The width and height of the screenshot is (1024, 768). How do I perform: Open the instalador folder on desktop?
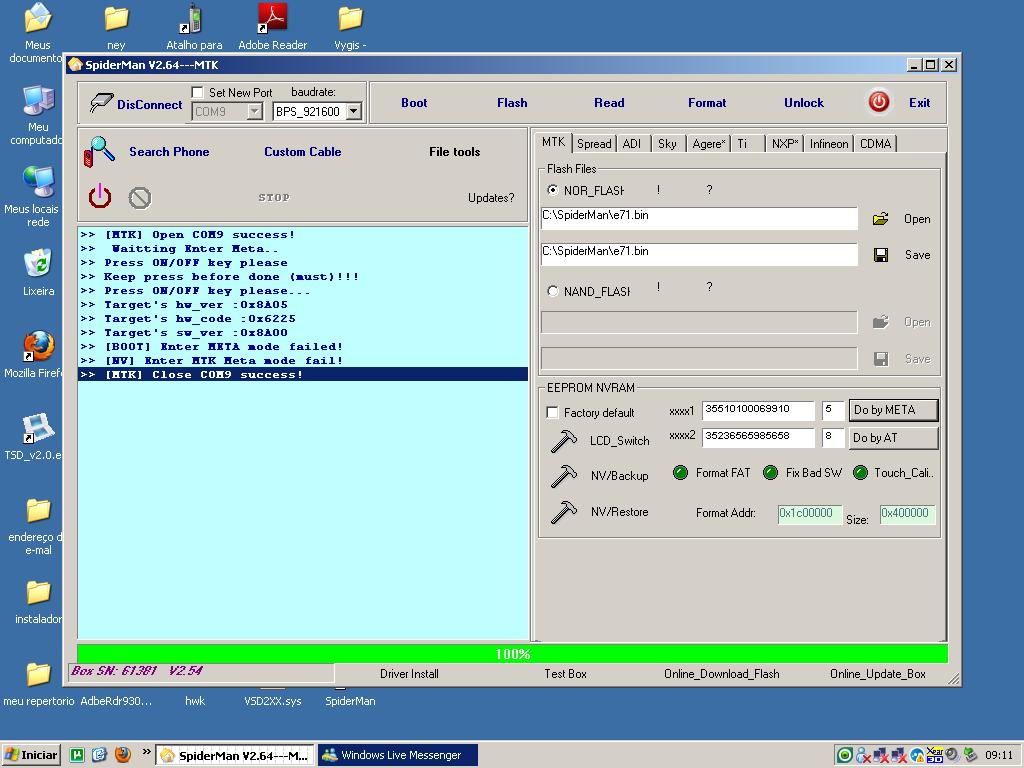tap(39, 601)
